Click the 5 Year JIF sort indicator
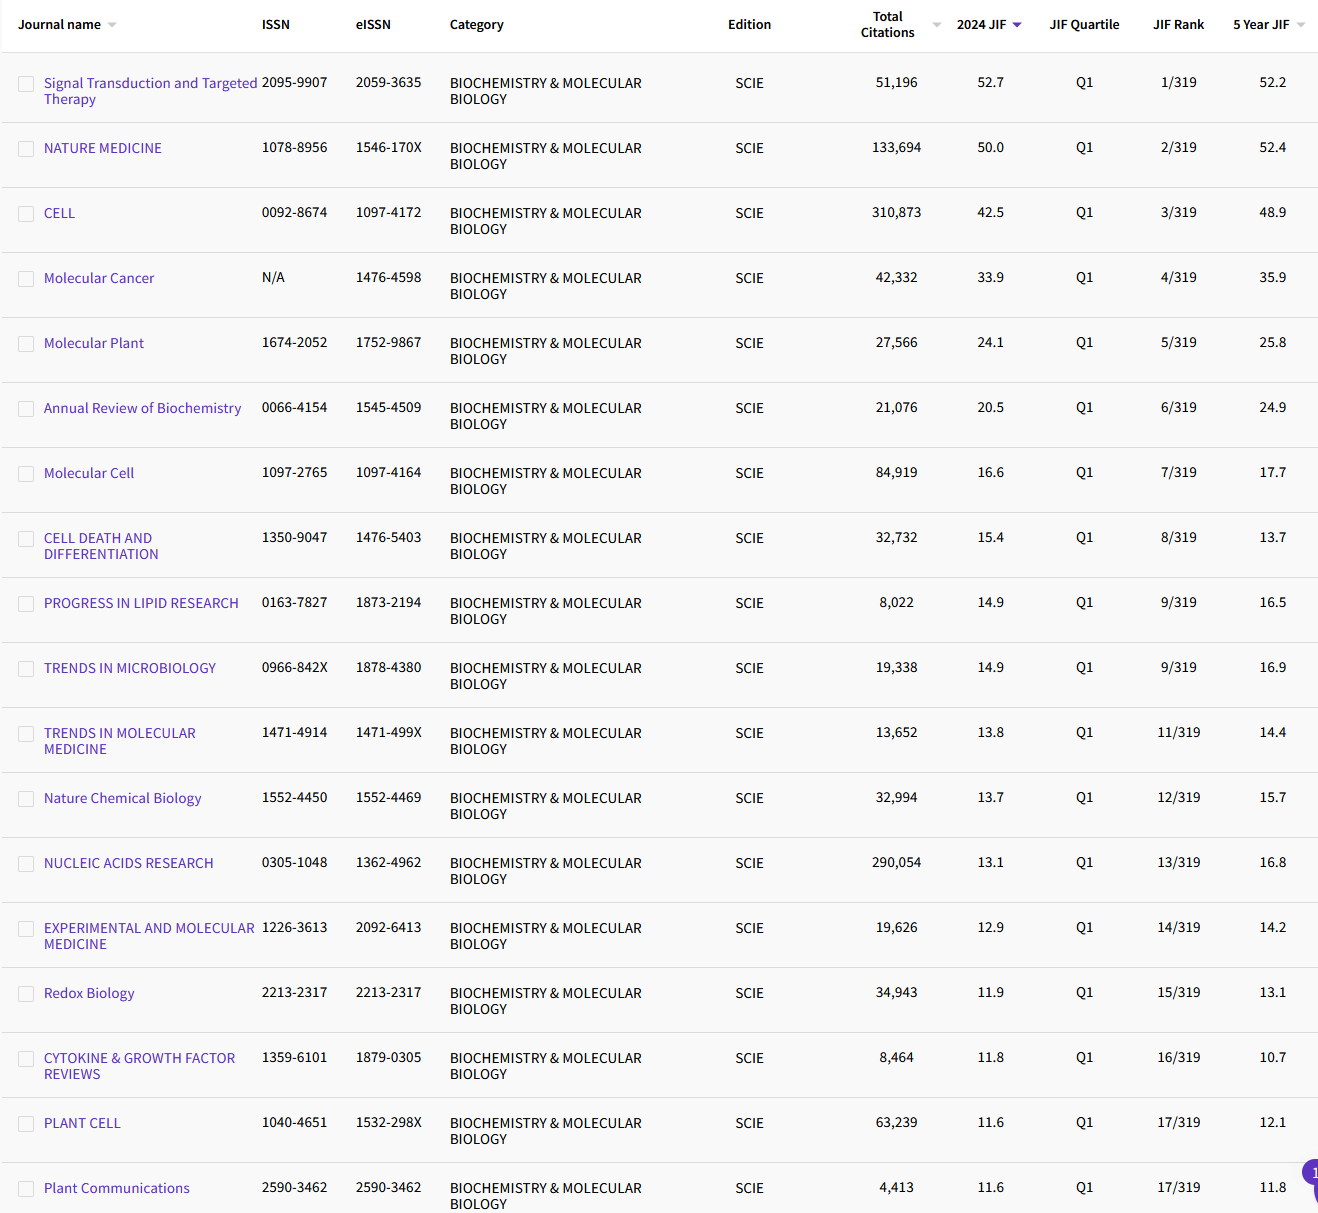The height and width of the screenshot is (1213, 1318). point(1299,24)
